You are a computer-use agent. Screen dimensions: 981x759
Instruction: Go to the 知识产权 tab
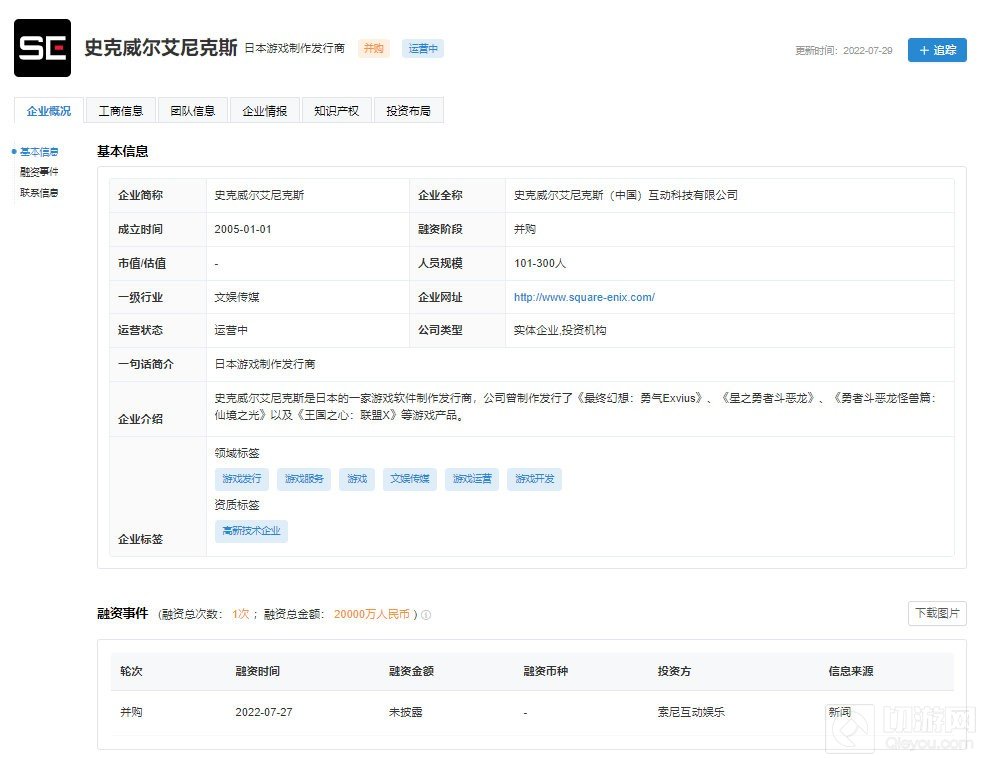336,111
